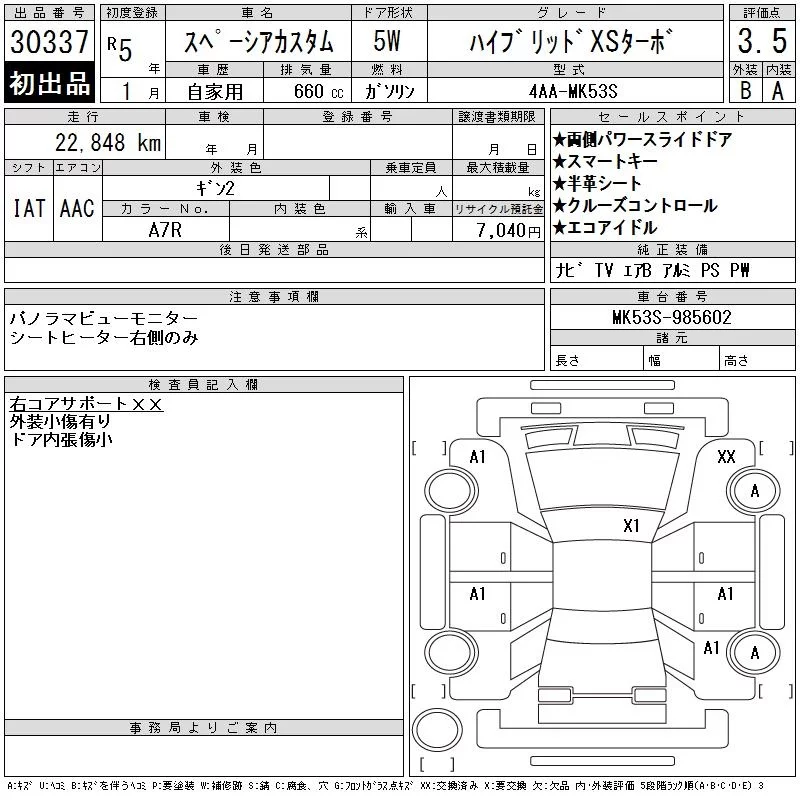
Task: Click inspector note 外装小傷有り
Action: (60, 421)
